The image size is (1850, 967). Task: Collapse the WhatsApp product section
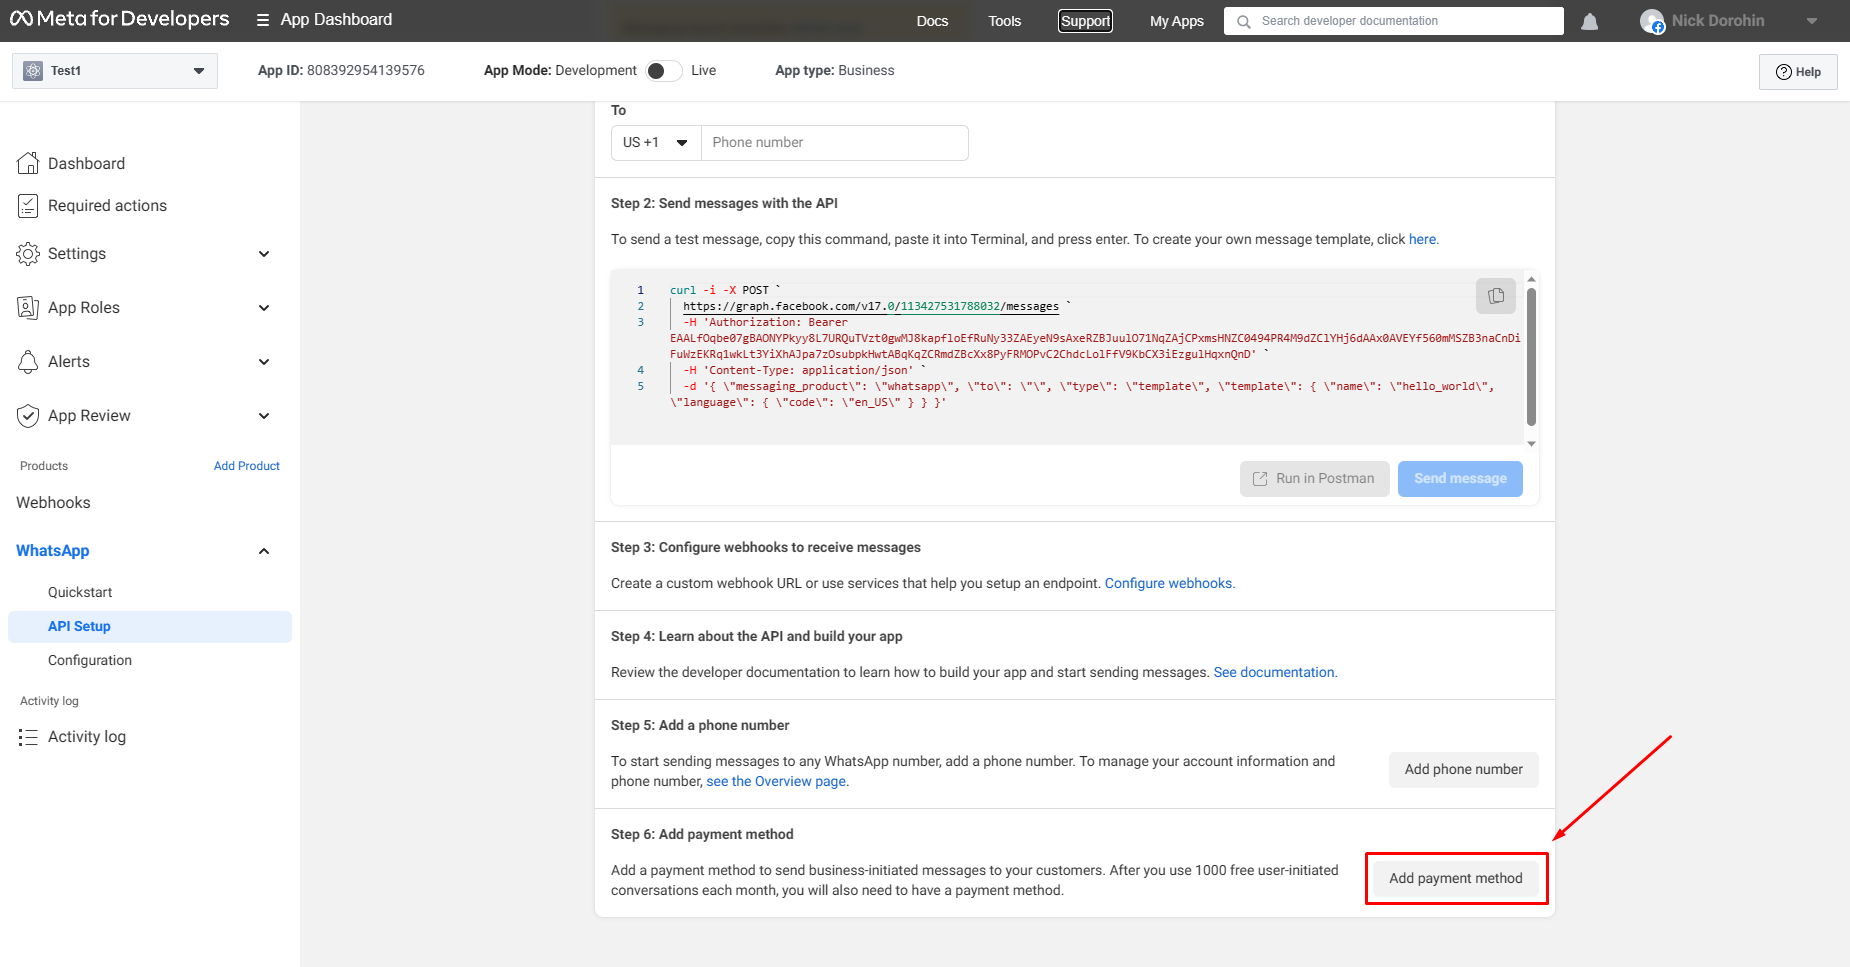coord(264,551)
